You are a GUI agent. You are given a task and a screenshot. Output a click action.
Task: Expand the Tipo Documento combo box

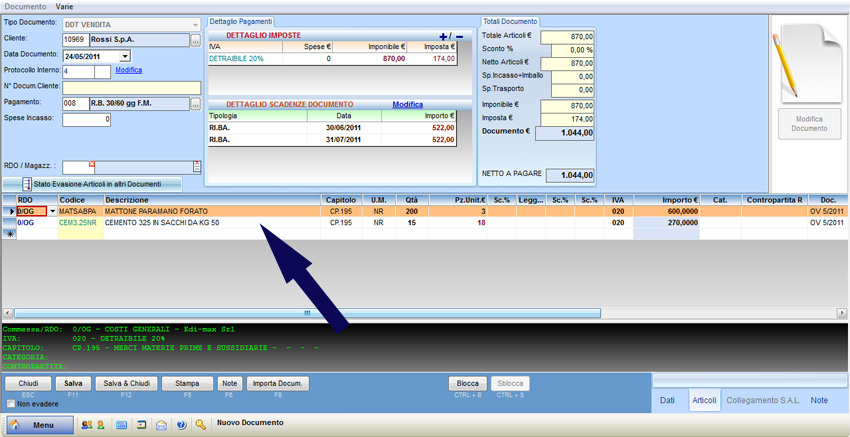click(x=194, y=24)
